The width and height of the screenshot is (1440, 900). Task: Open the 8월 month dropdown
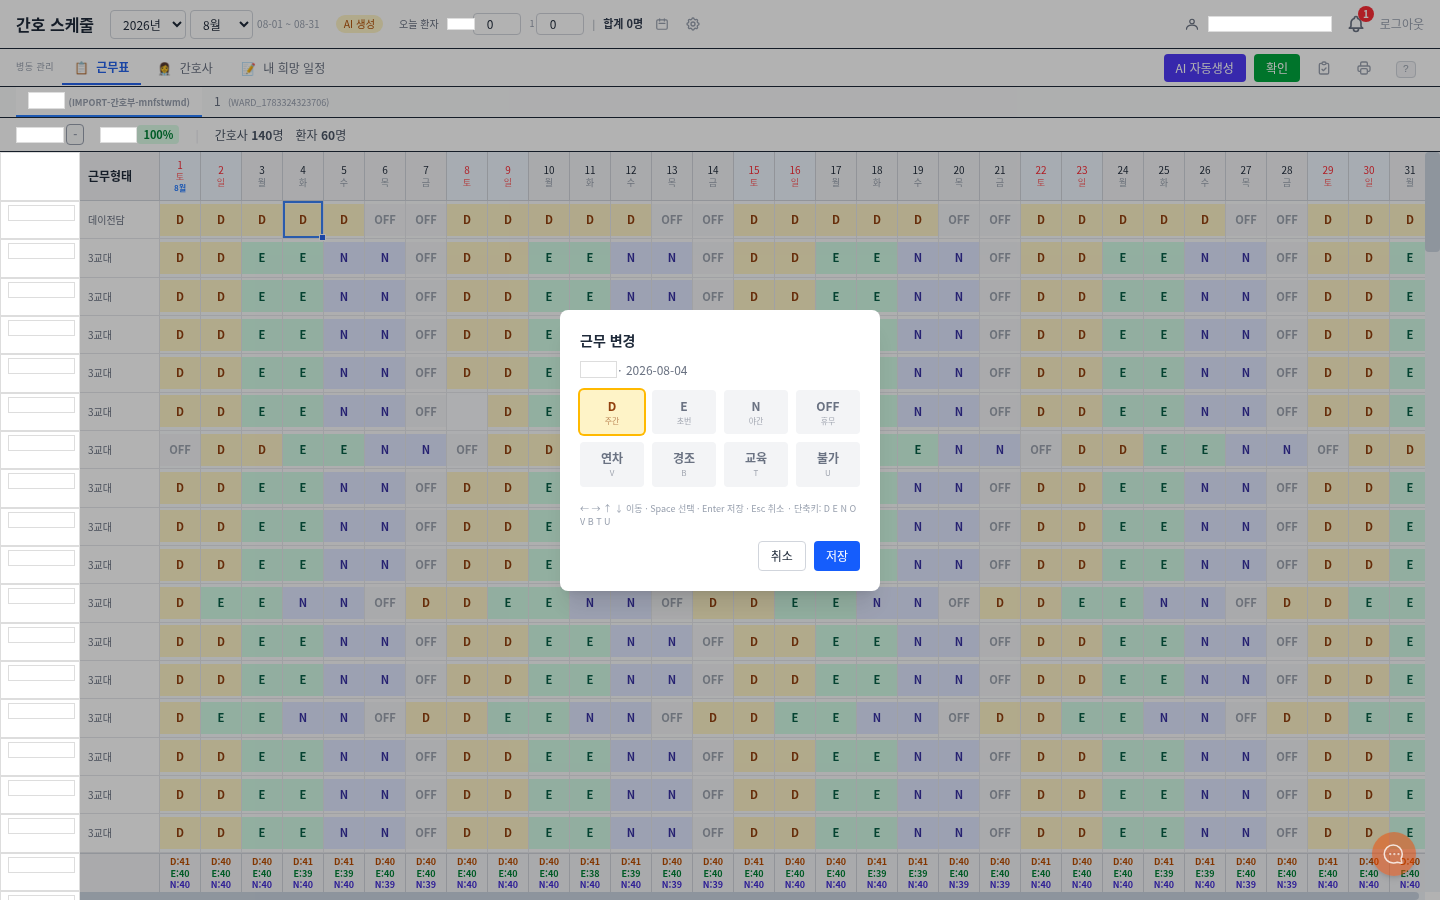221,25
